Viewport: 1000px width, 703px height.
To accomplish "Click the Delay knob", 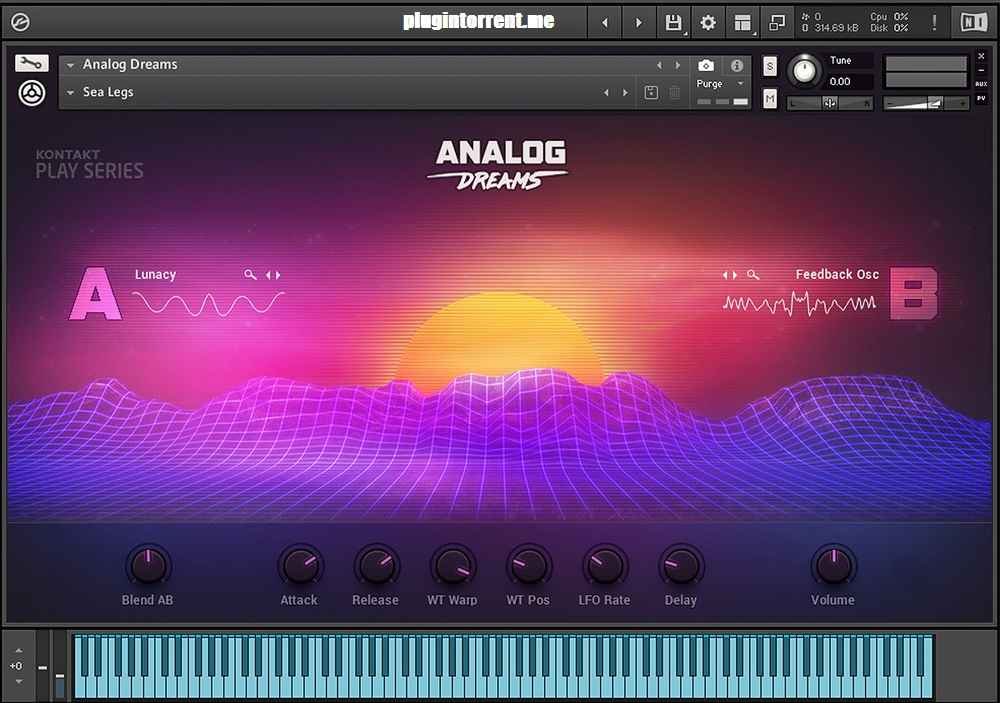I will 681,566.
